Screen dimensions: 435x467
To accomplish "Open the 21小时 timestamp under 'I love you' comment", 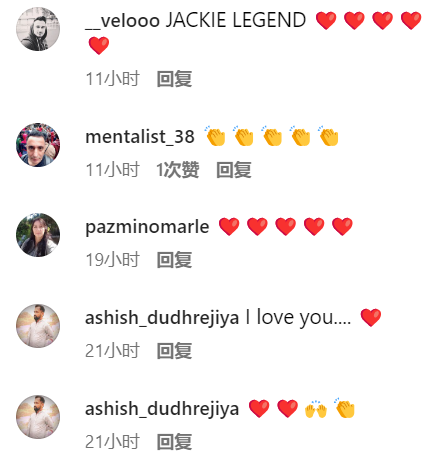I will pyautogui.click(x=112, y=351).
